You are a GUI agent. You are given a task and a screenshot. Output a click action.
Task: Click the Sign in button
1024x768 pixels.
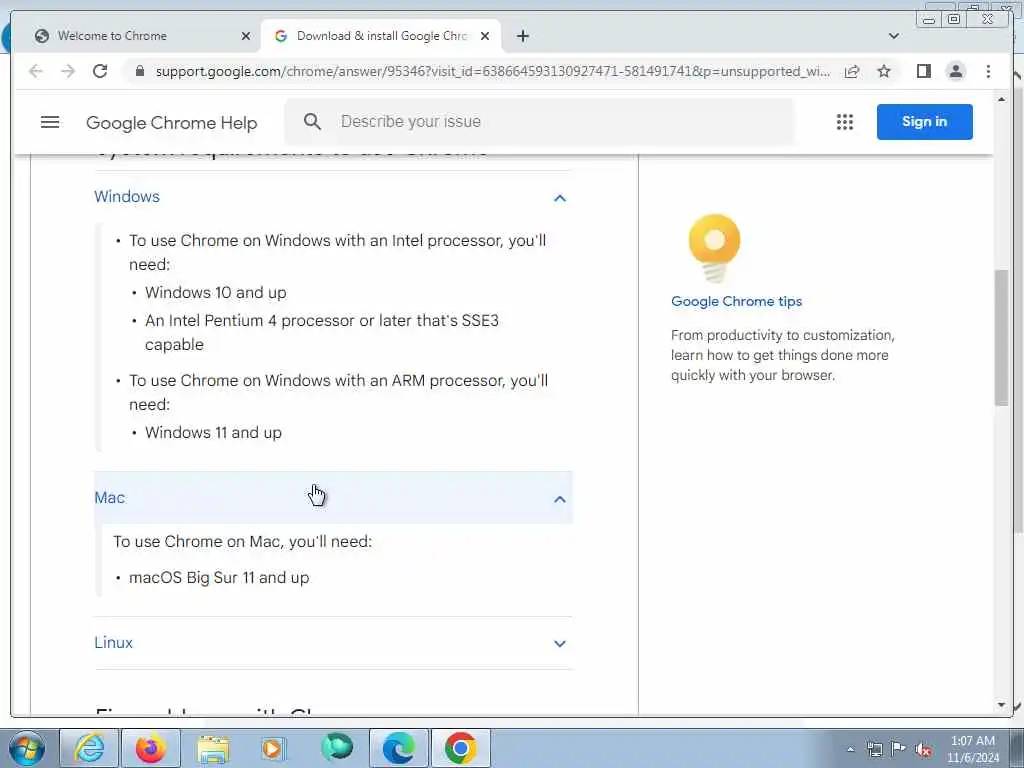coord(925,121)
